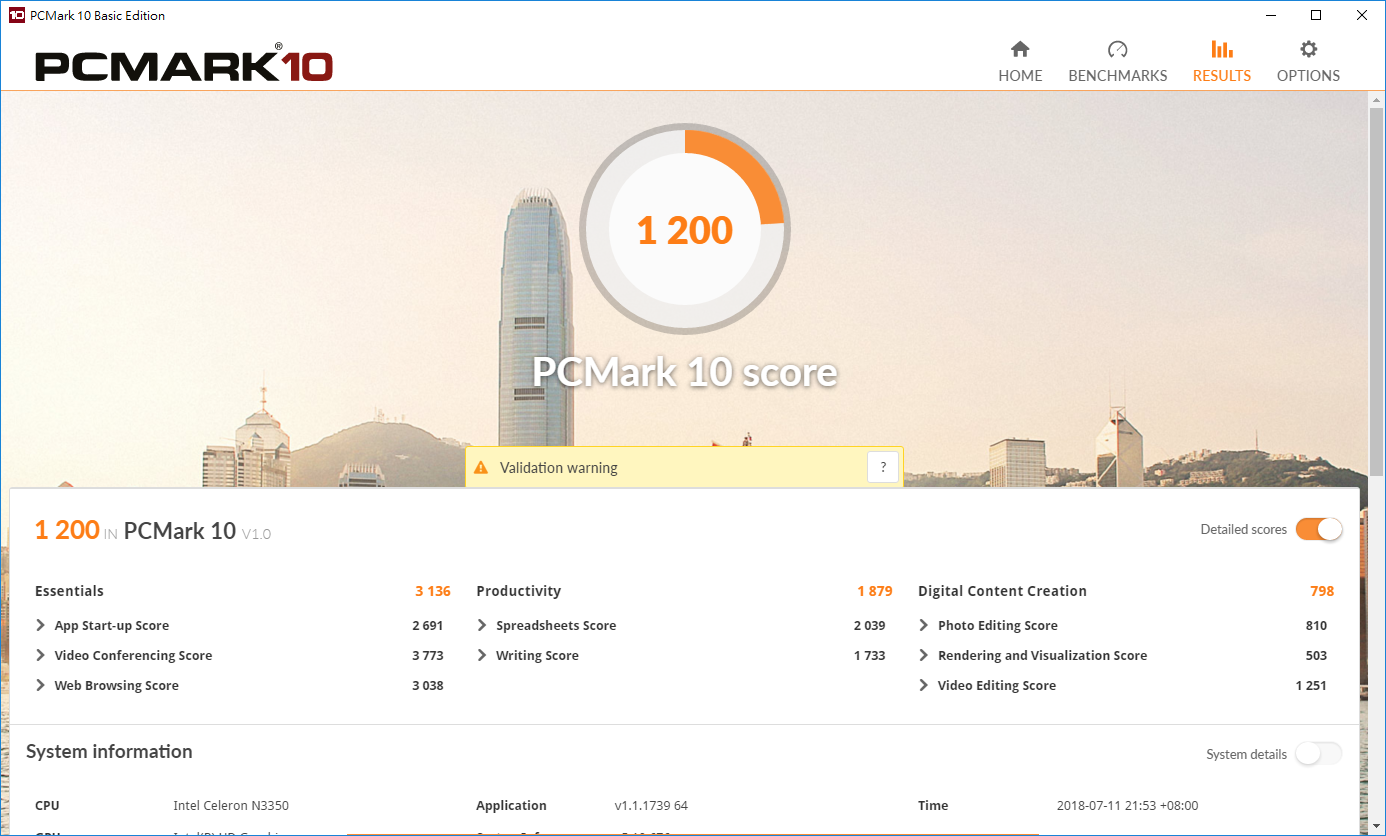Click Spreadsheets score value 2 039
Viewport: 1386px width, 836px height.
click(870, 625)
